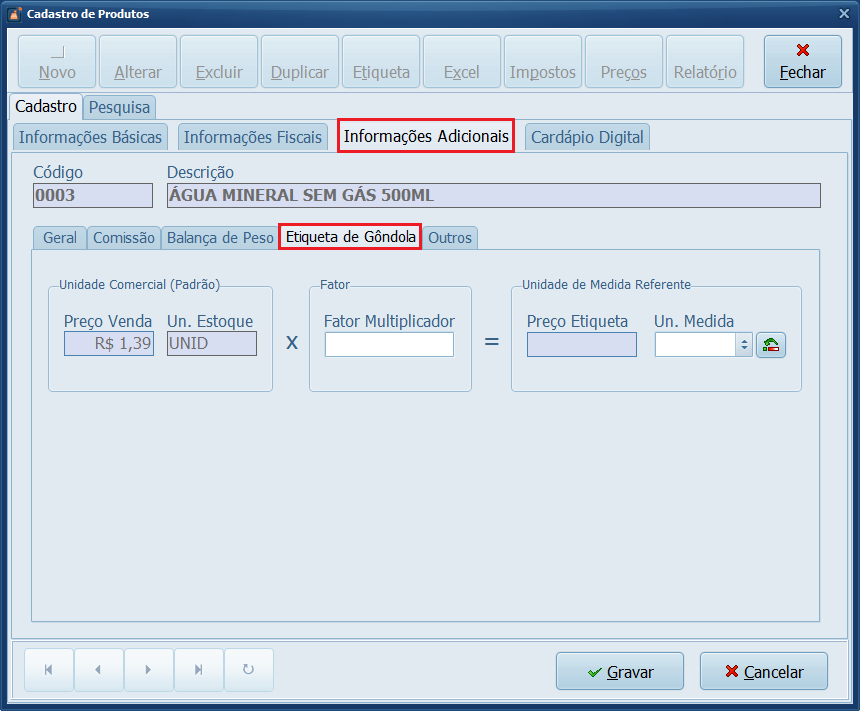The width and height of the screenshot is (860, 711).
Task: Click the refresh records icon
Action: [248, 671]
